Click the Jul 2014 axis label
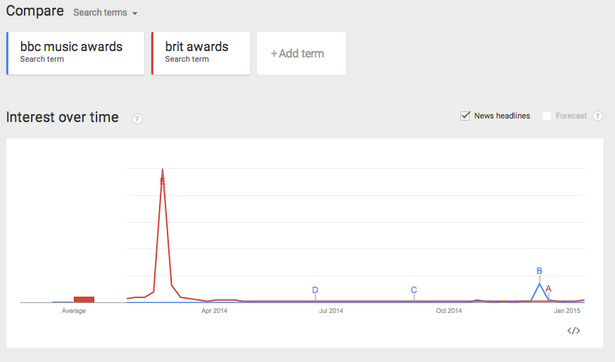Screen dimensions: 615x362 (x=331, y=311)
